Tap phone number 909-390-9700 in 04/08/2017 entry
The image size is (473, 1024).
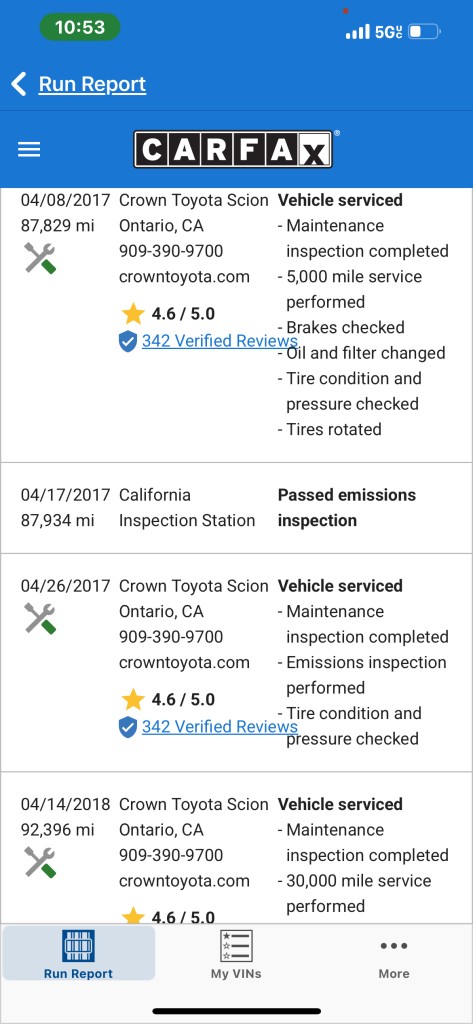pos(171,251)
